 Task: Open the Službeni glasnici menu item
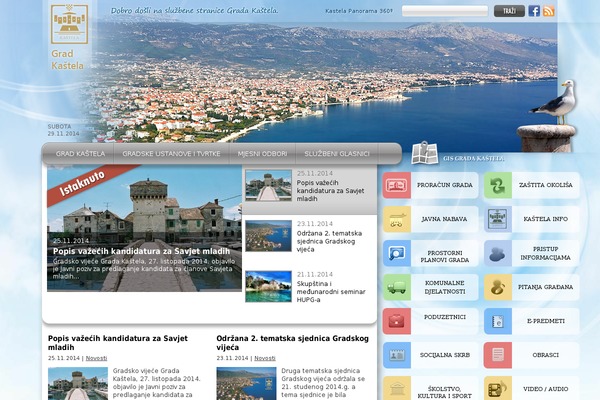click(337, 153)
